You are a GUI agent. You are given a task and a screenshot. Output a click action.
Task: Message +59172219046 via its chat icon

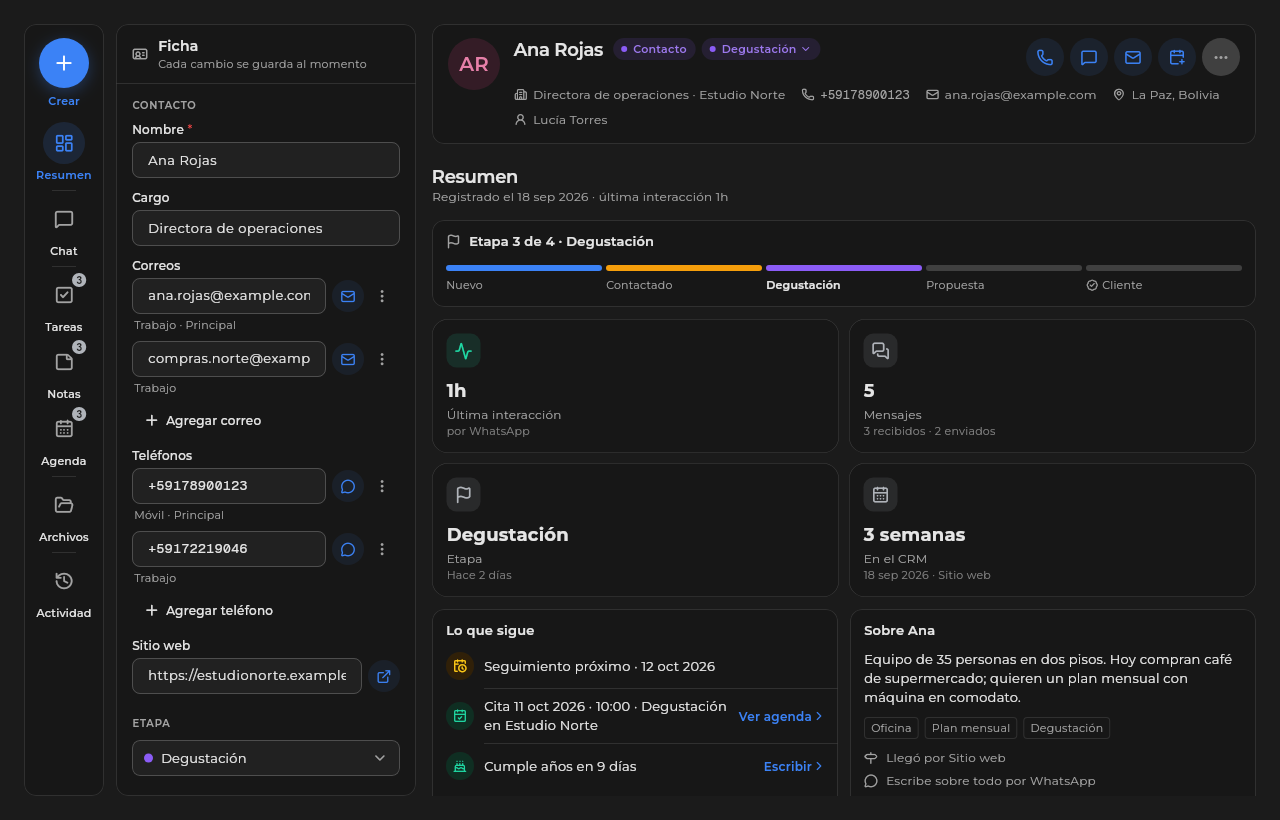(x=348, y=549)
